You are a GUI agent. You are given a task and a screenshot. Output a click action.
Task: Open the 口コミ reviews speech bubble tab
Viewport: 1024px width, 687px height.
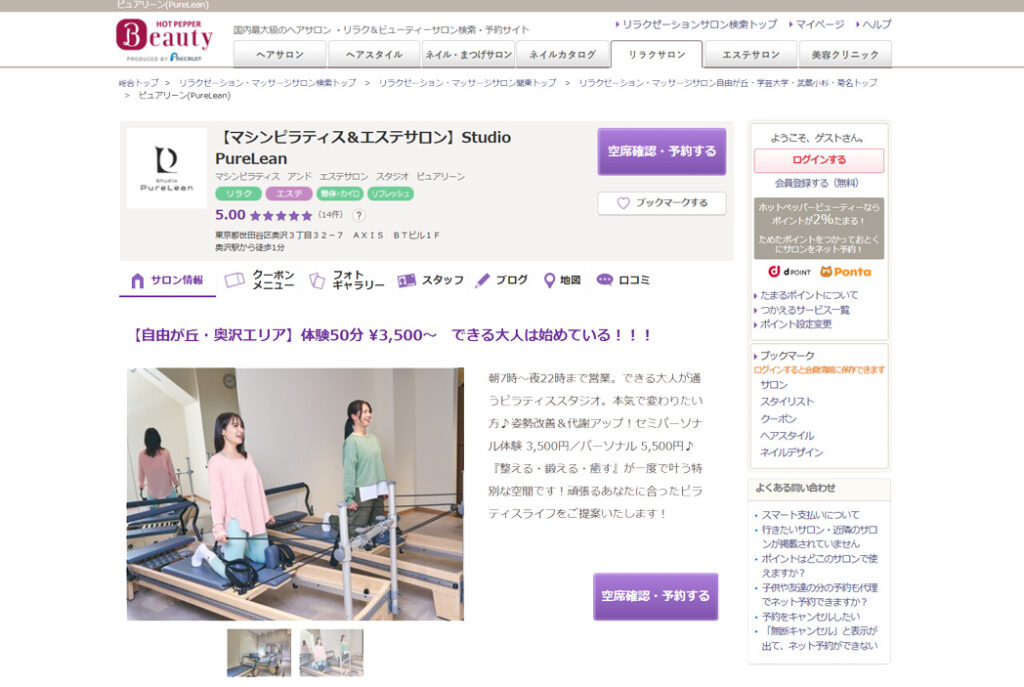coord(623,280)
